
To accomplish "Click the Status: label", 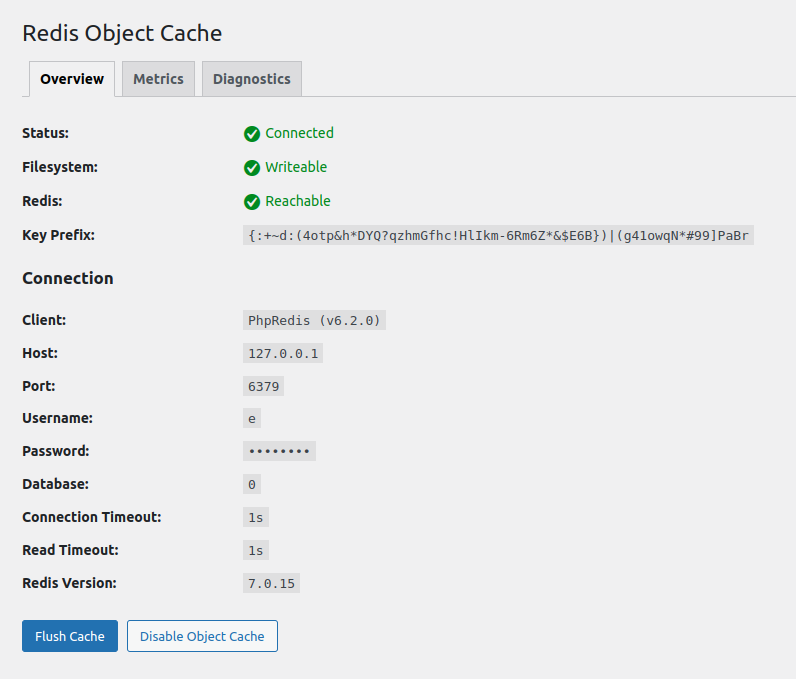I will point(46,133).
